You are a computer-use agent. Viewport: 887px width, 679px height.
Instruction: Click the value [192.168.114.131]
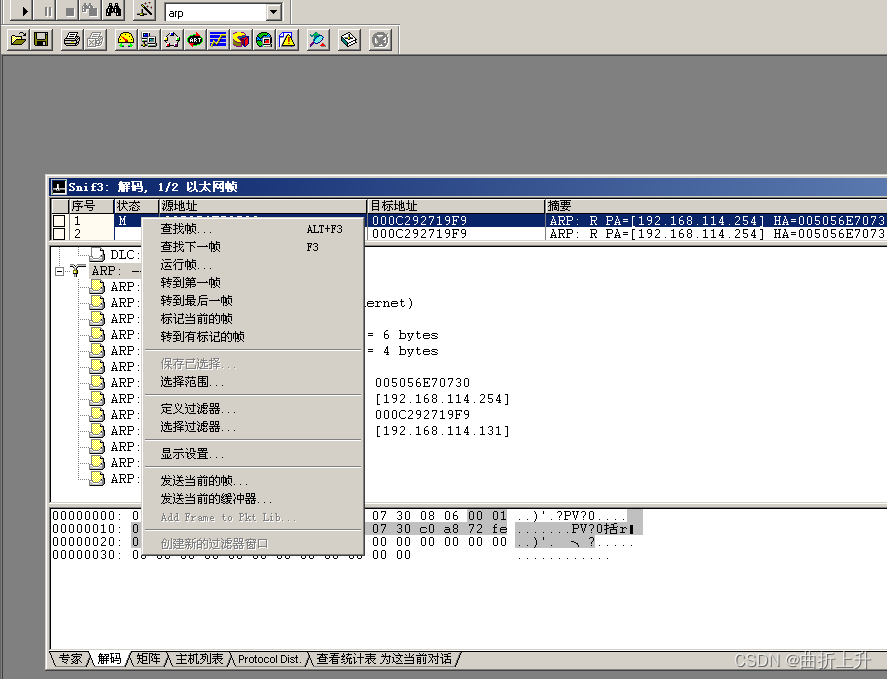442,431
